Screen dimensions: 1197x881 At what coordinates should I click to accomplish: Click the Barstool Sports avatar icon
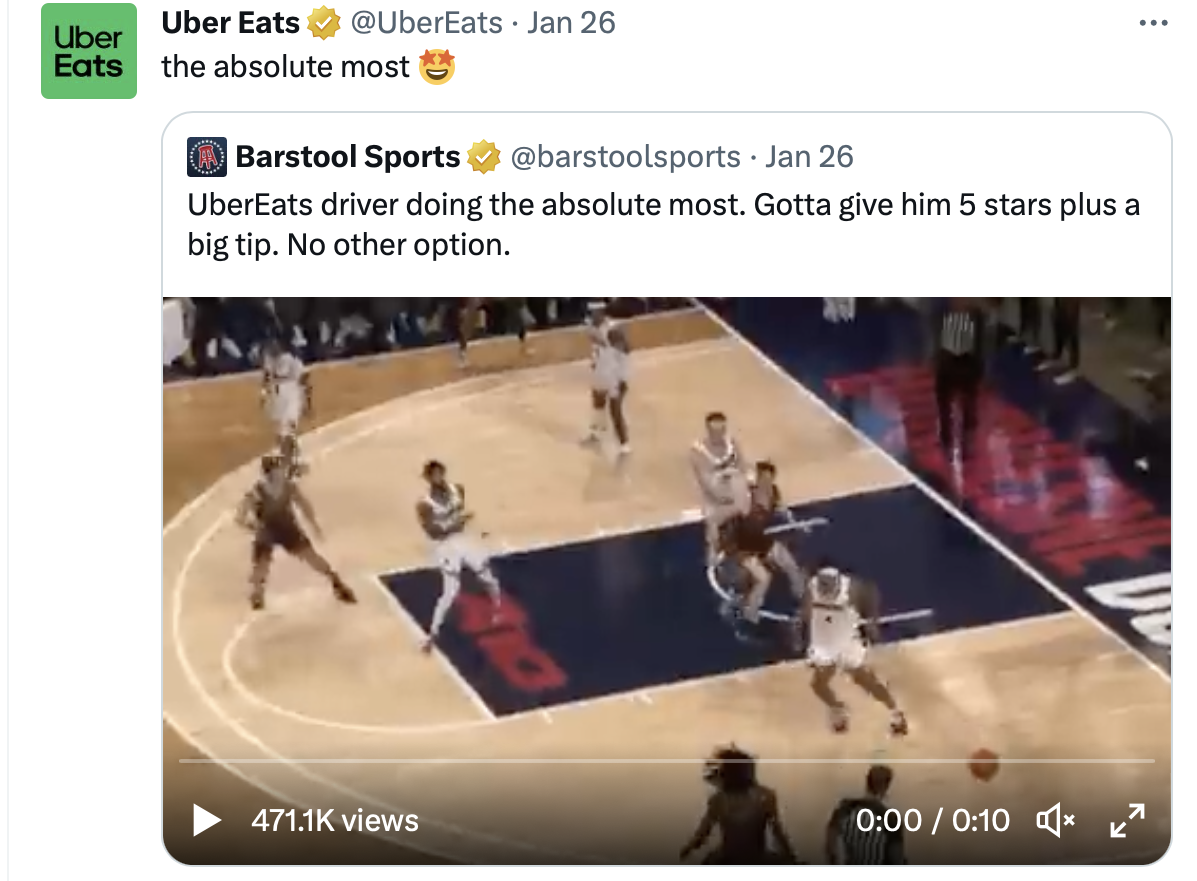pyautogui.click(x=207, y=157)
